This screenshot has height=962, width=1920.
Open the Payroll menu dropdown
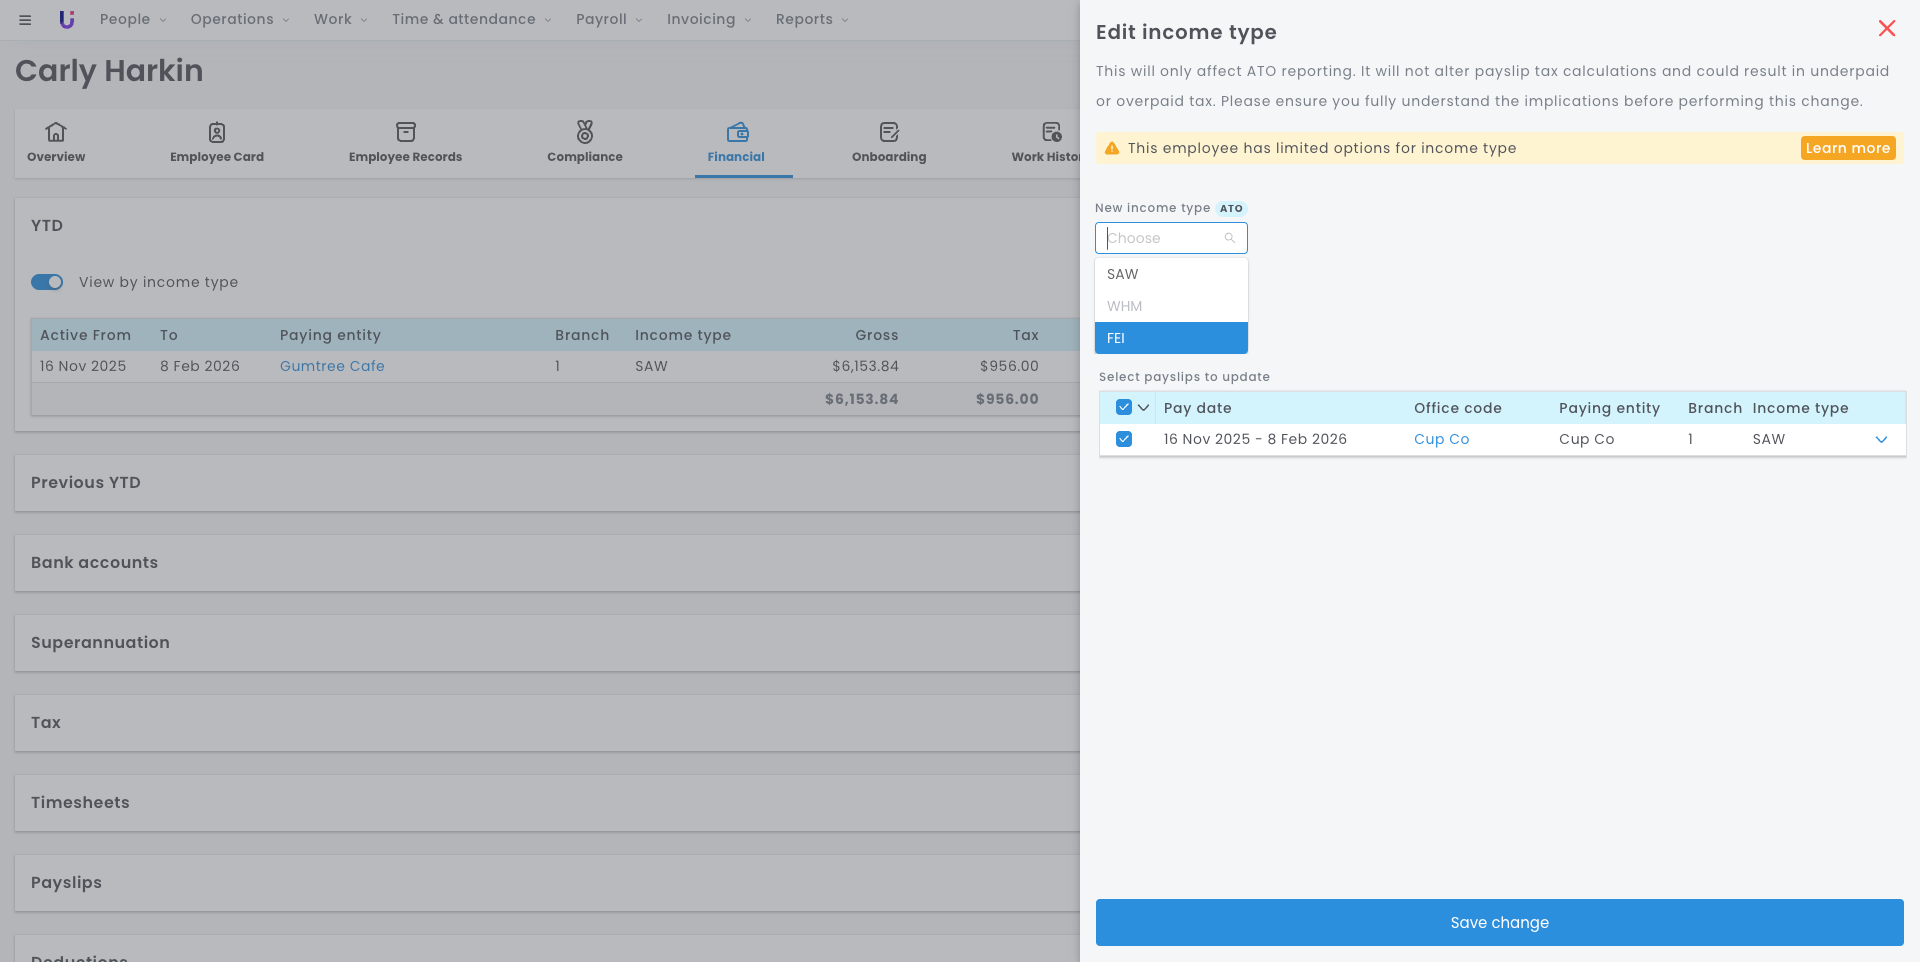609,19
